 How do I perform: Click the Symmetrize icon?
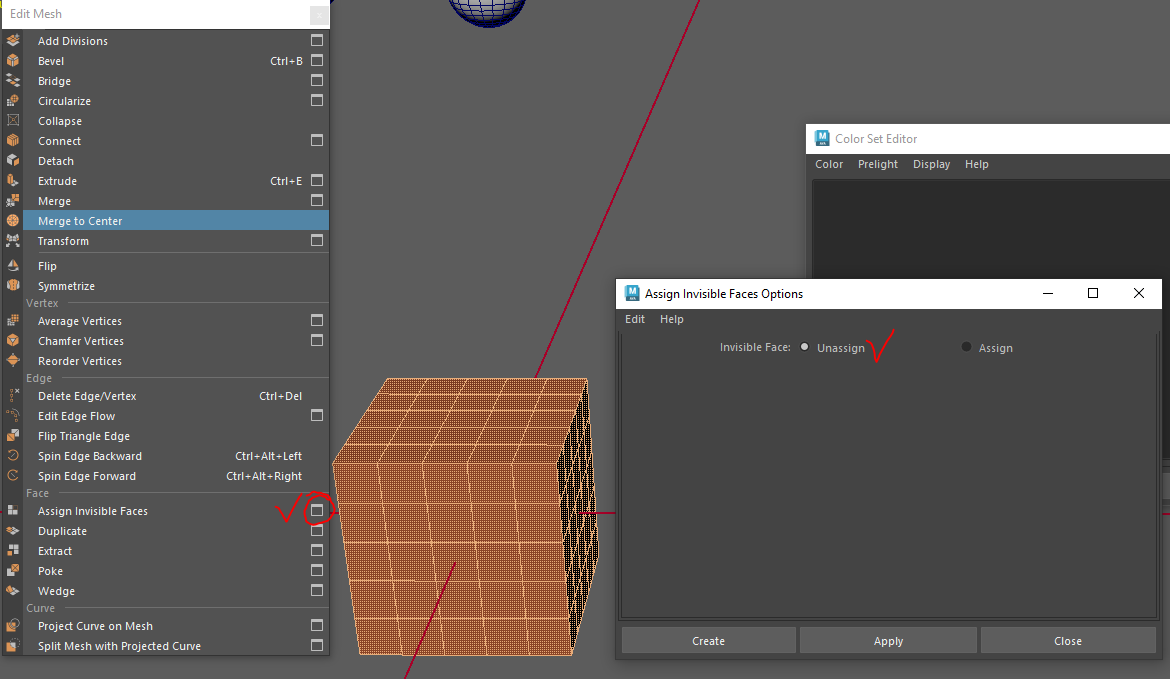coord(13,286)
